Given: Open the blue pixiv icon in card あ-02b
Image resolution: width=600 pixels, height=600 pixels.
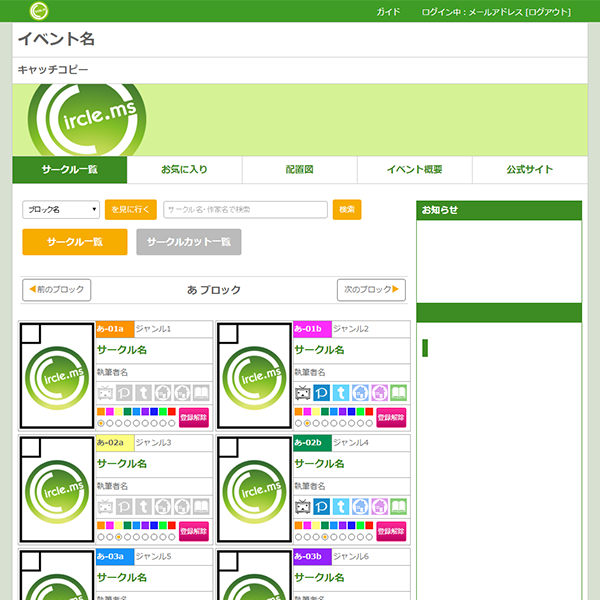Looking at the screenshot, I should [x=321, y=507].
